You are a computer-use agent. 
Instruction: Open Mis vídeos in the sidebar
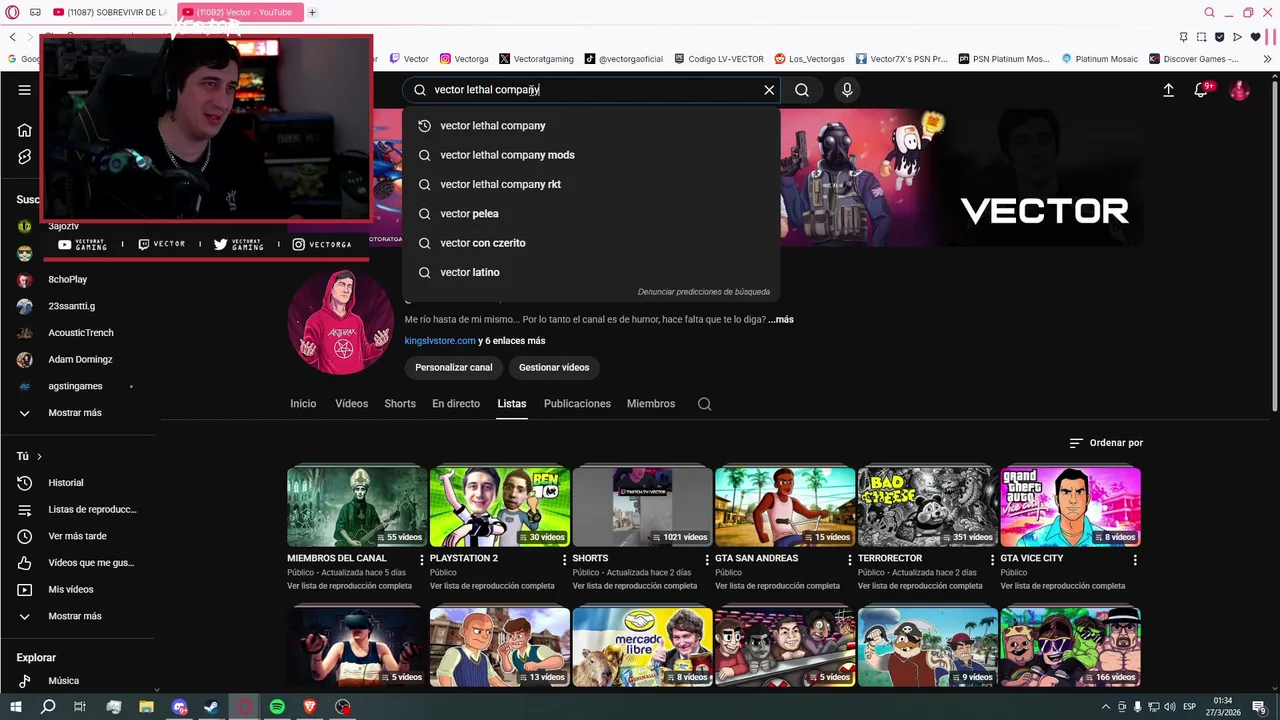70,590
